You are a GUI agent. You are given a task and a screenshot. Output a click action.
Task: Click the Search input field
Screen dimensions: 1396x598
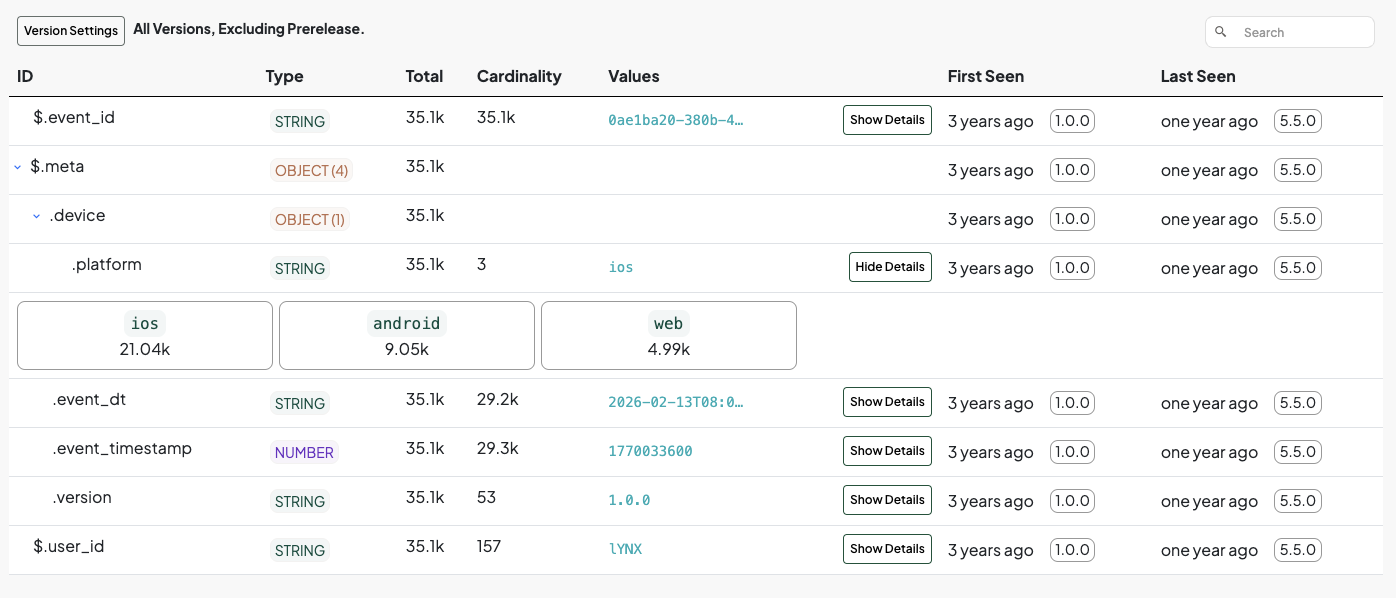[x=1300, y=31]
